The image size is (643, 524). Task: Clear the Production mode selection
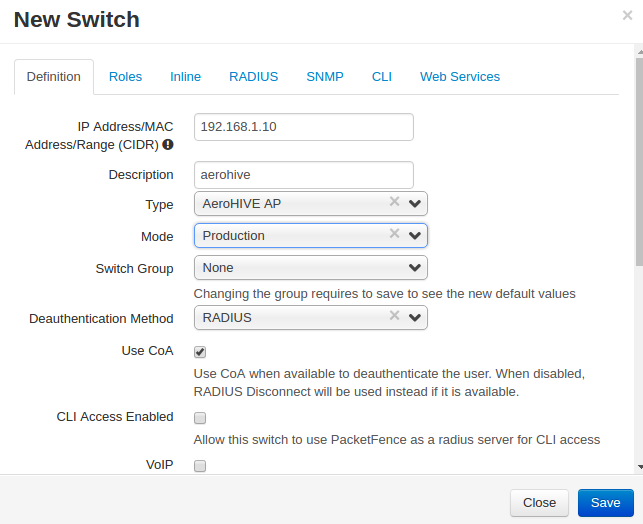394,233
